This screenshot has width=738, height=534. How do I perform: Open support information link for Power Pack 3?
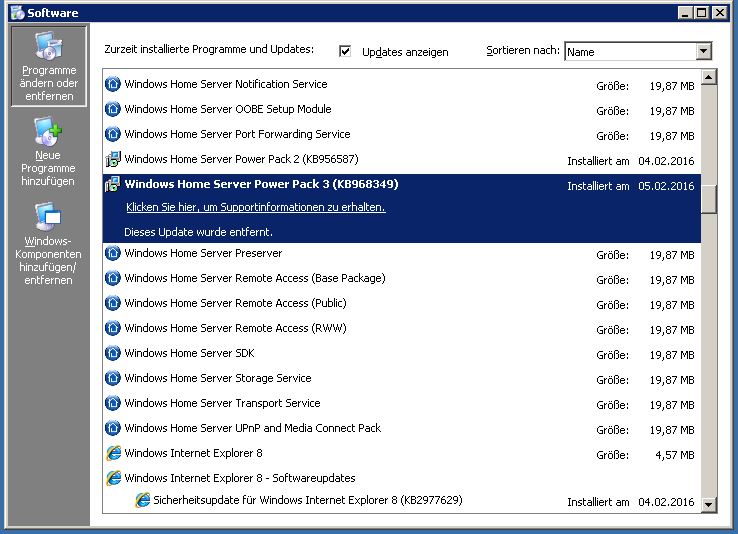coord(256,207)
